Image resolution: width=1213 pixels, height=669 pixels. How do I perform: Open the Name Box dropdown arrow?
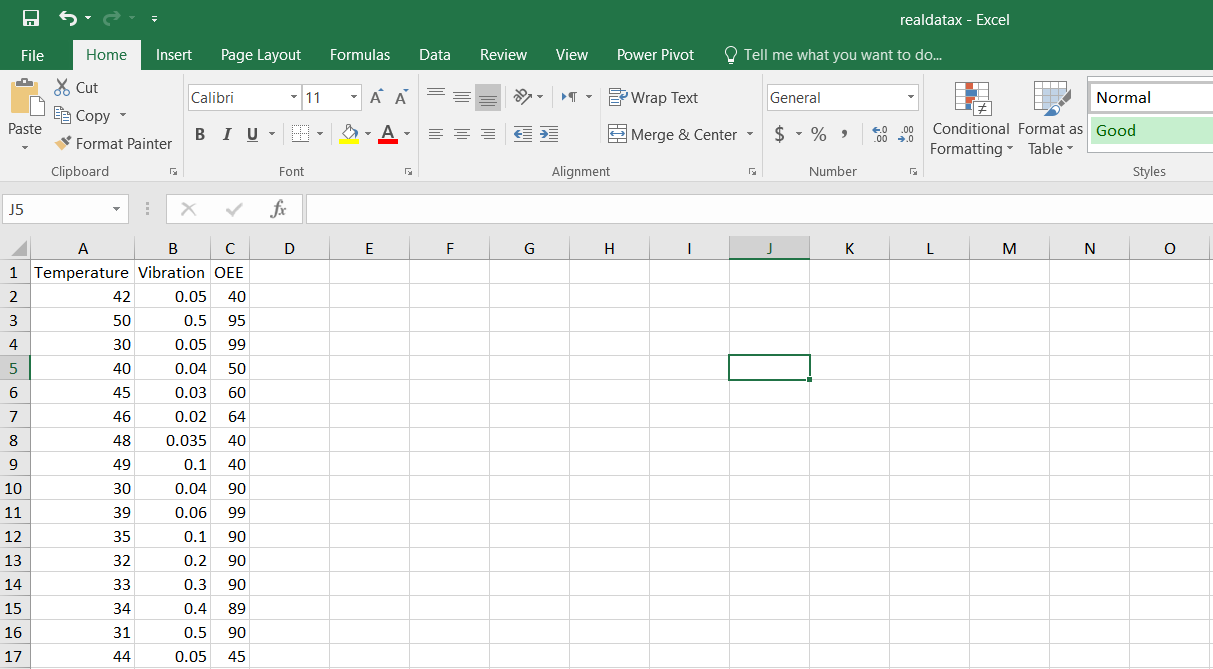click(x=116, y=210)
